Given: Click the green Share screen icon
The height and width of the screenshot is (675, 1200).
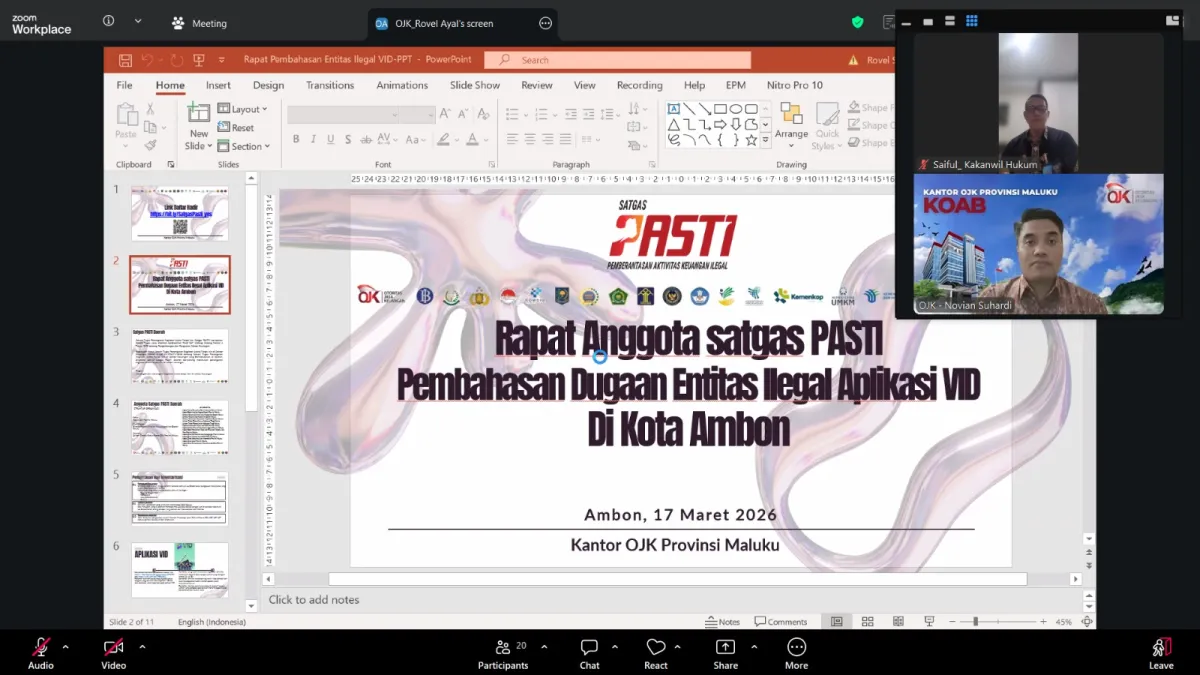Looking at the screenshot, I should coord(725,647).
